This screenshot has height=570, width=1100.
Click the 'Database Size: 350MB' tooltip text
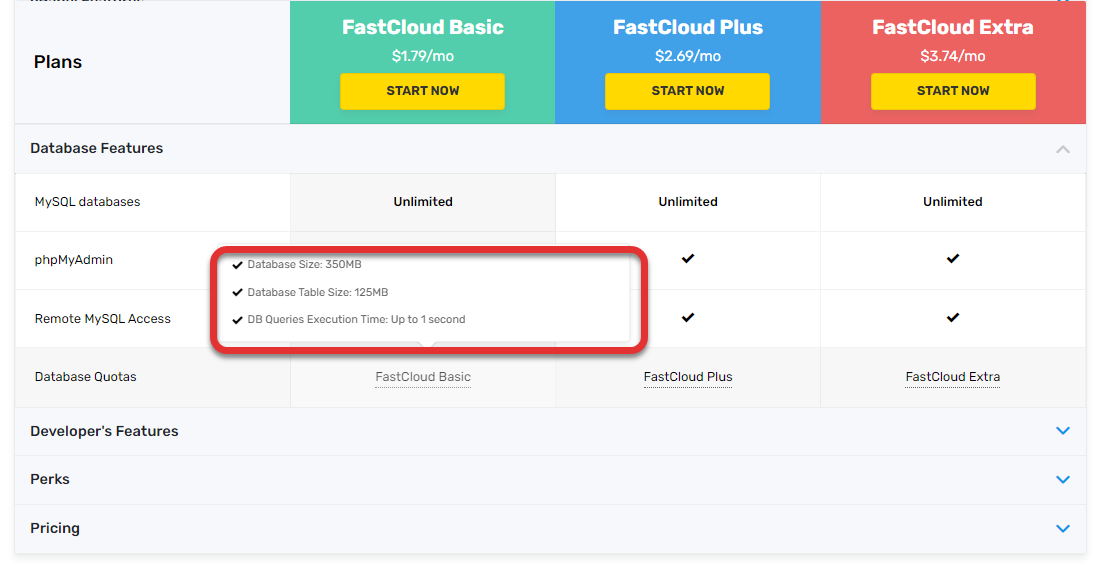[x=304, y=264]
